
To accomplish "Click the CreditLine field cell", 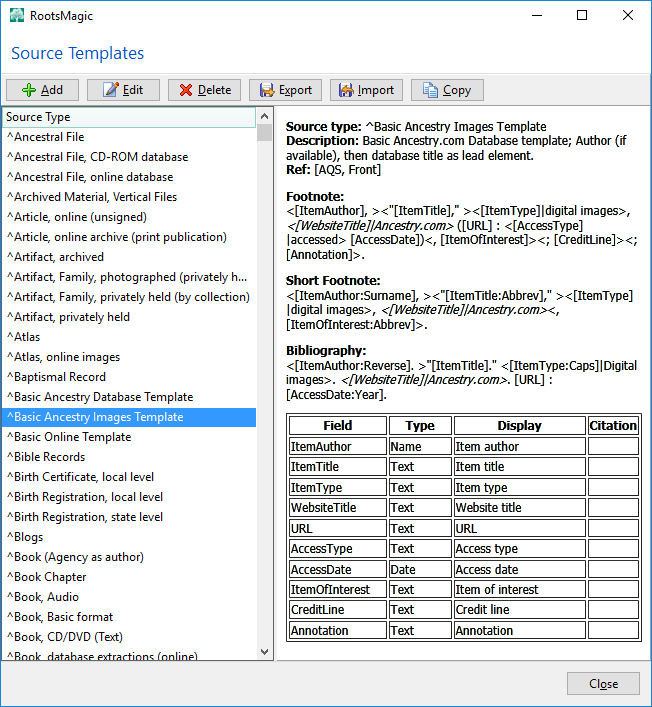I will [x=338, y=609].
